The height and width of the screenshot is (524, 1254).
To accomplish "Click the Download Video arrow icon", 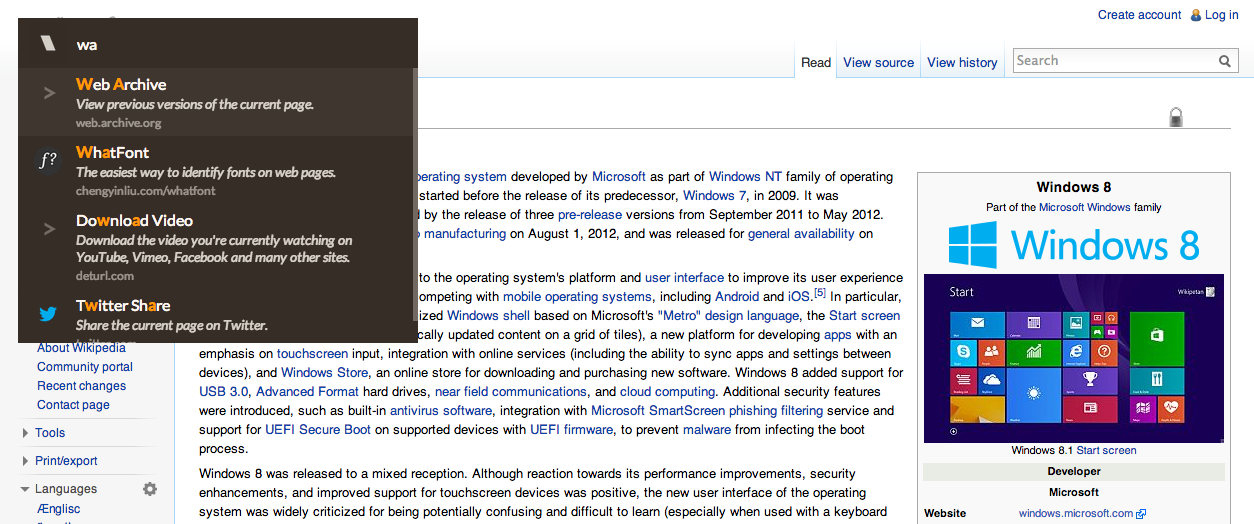I will [x=48, y=229].
